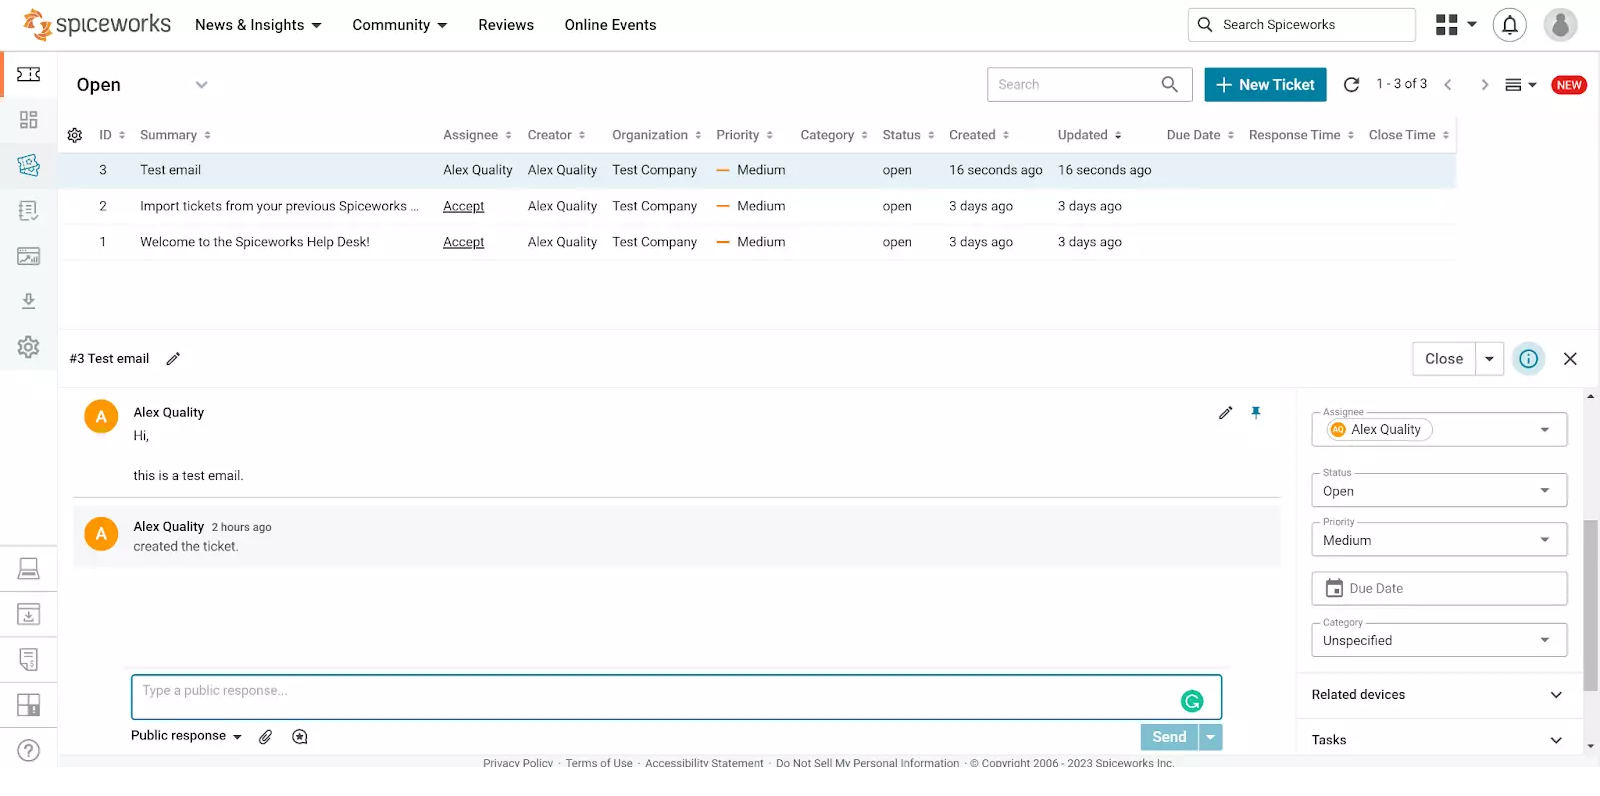Click the attachment paperclip icon

pos(265,737)
